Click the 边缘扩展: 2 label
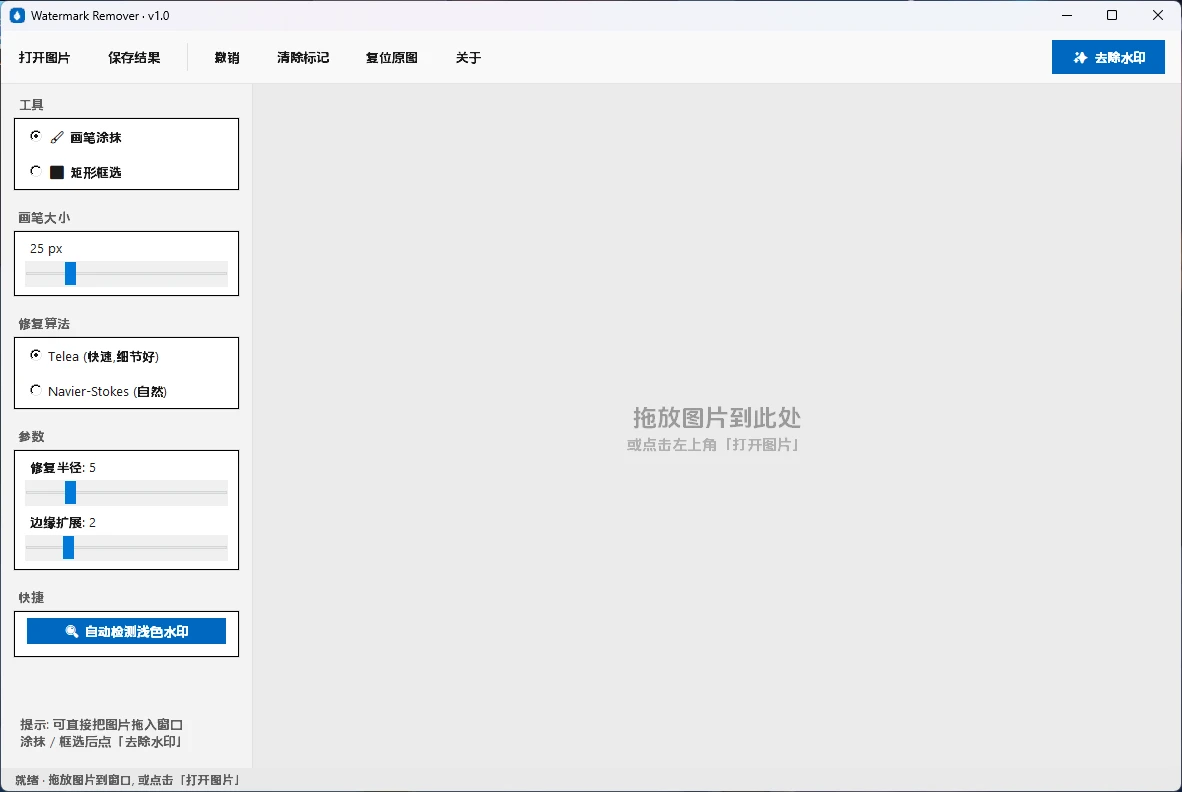Screen dimensions: 1182x792 click(63, 523)
